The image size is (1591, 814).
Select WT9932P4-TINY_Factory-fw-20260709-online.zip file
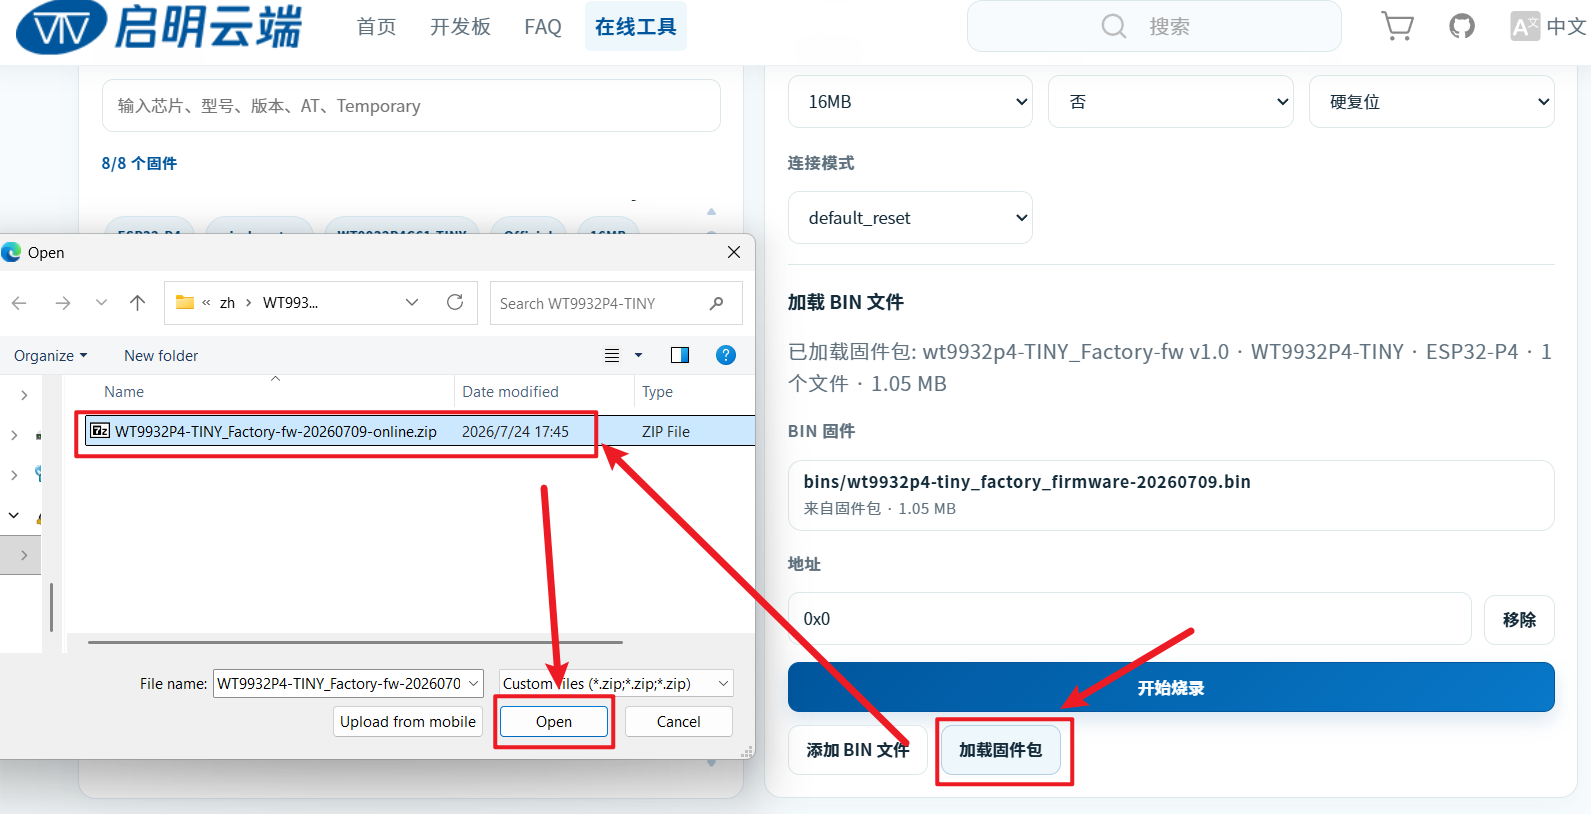click(x=276, y=432)
